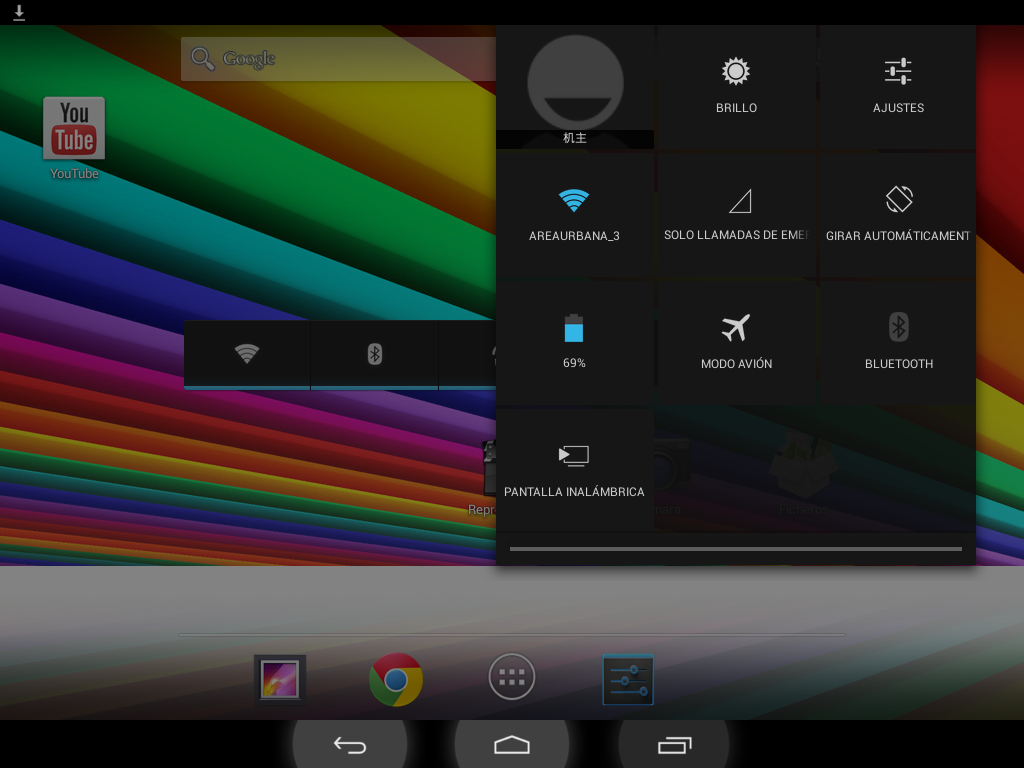Tap the AREAURBANA_3 Wi-Fi tile

pyautogui.click(x=574, y=214)
